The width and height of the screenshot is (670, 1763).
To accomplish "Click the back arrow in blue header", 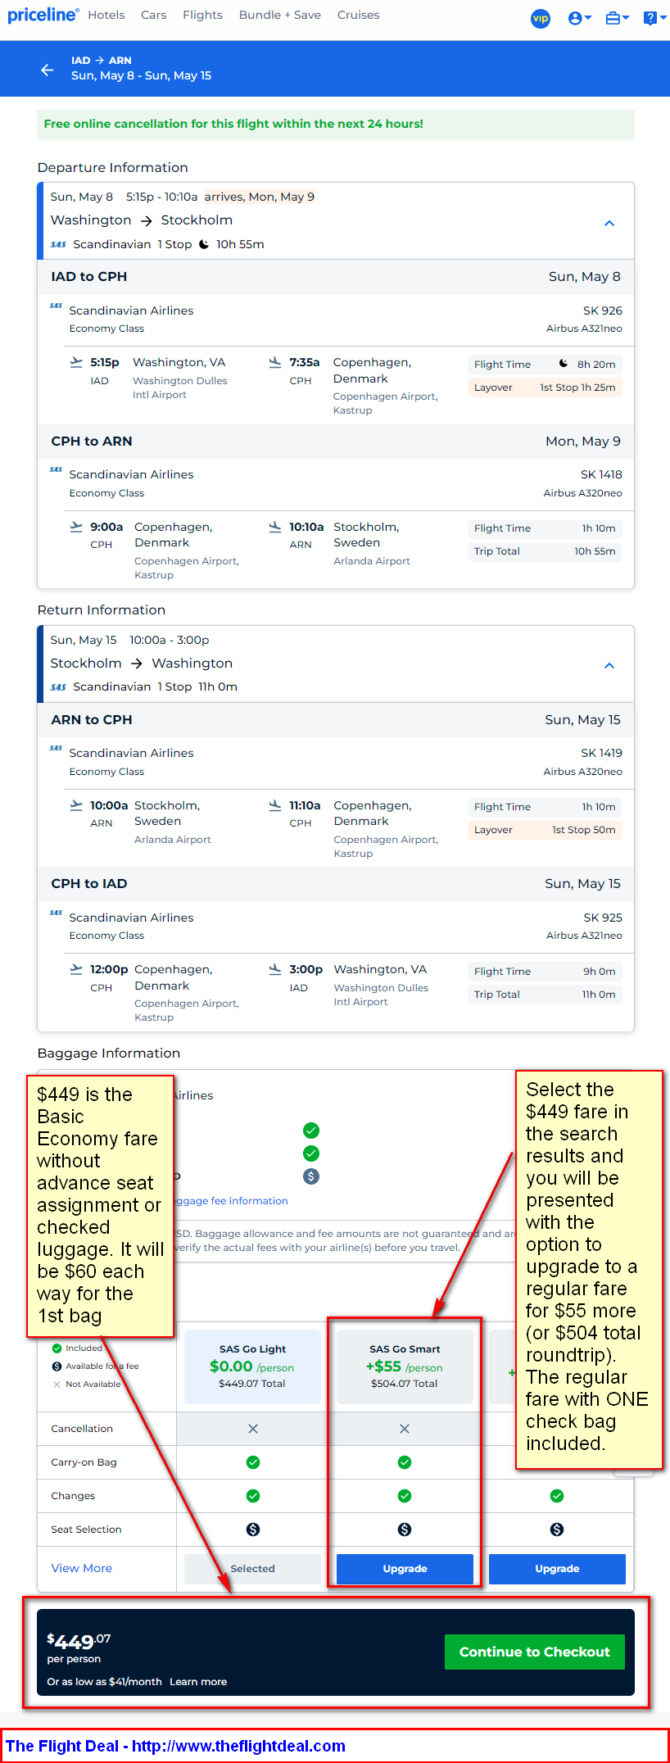I will (47, 69).
